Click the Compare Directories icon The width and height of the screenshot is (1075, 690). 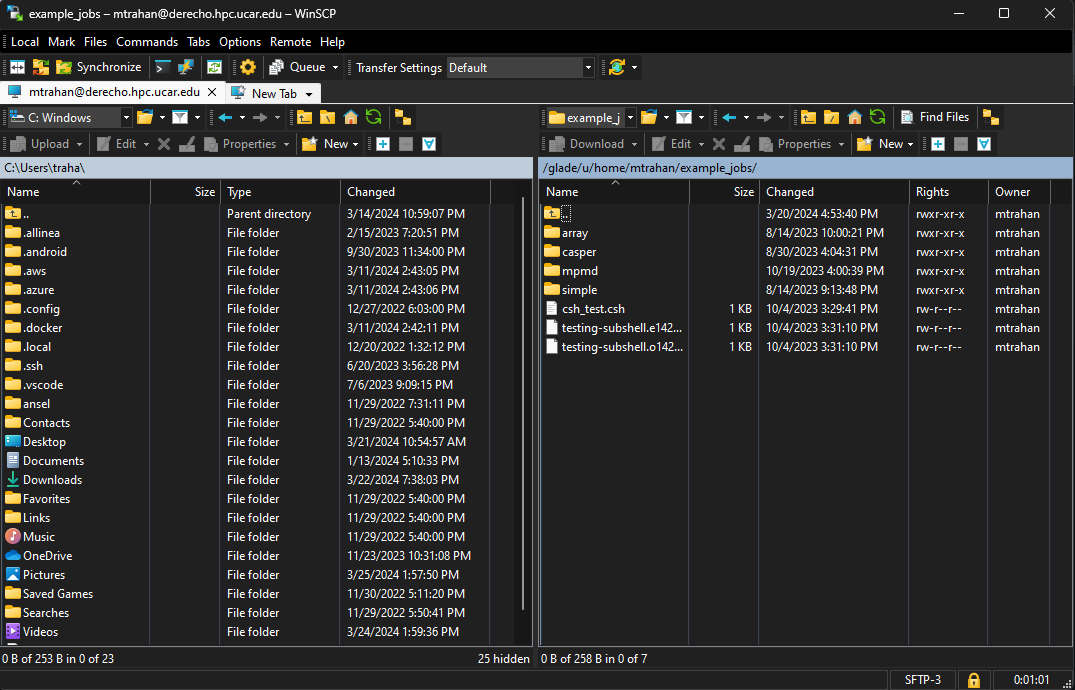(x=17, y=67)
